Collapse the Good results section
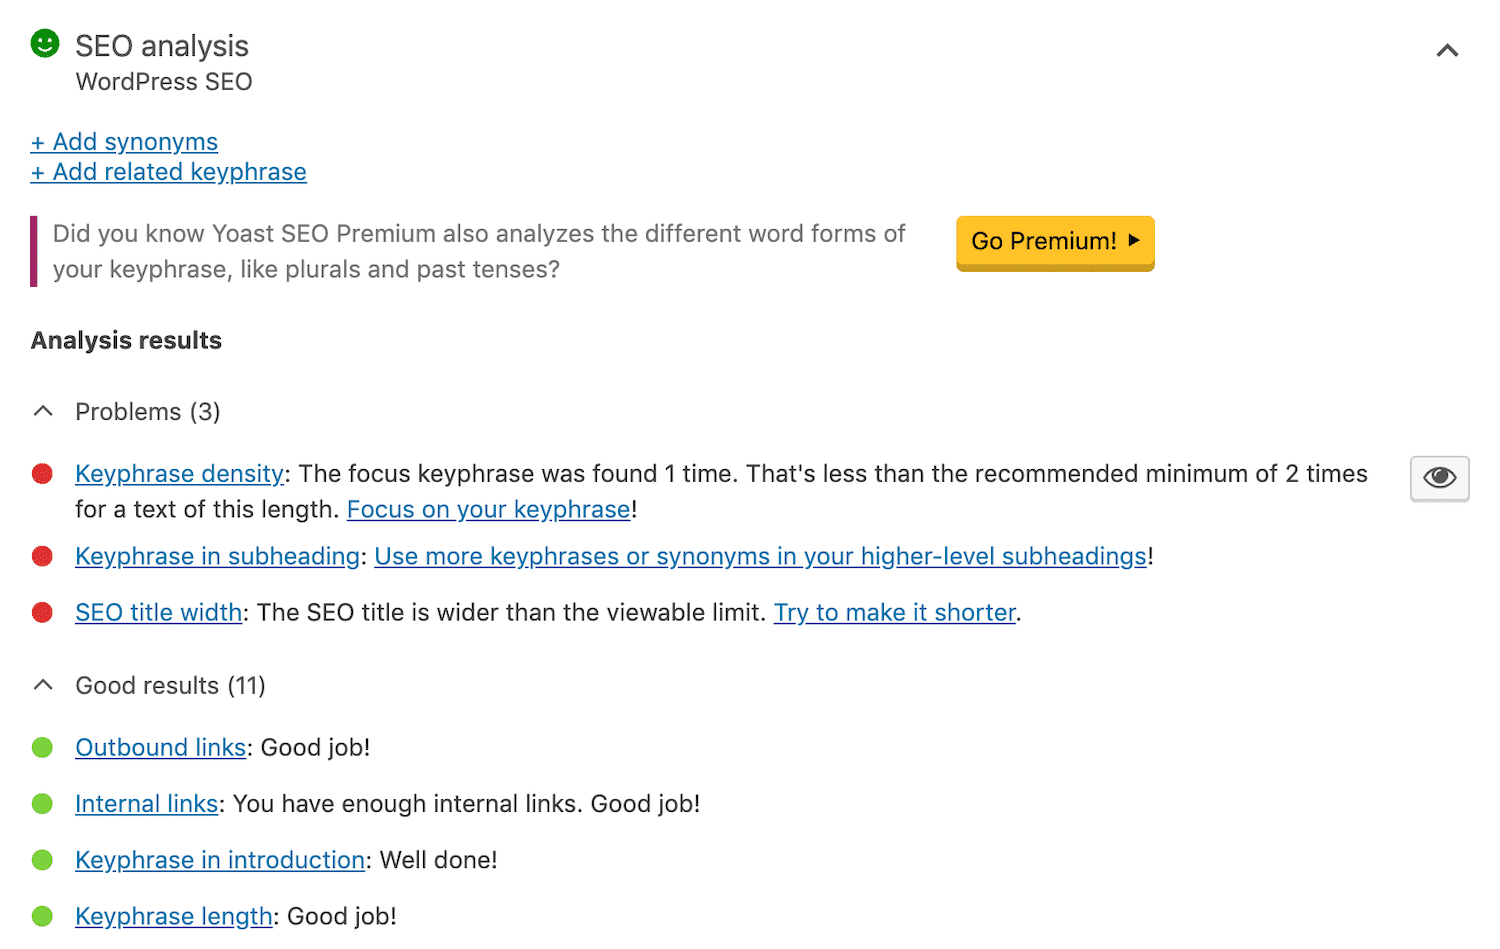This screenshot has width=1500, height=949. tap(43, 684)
